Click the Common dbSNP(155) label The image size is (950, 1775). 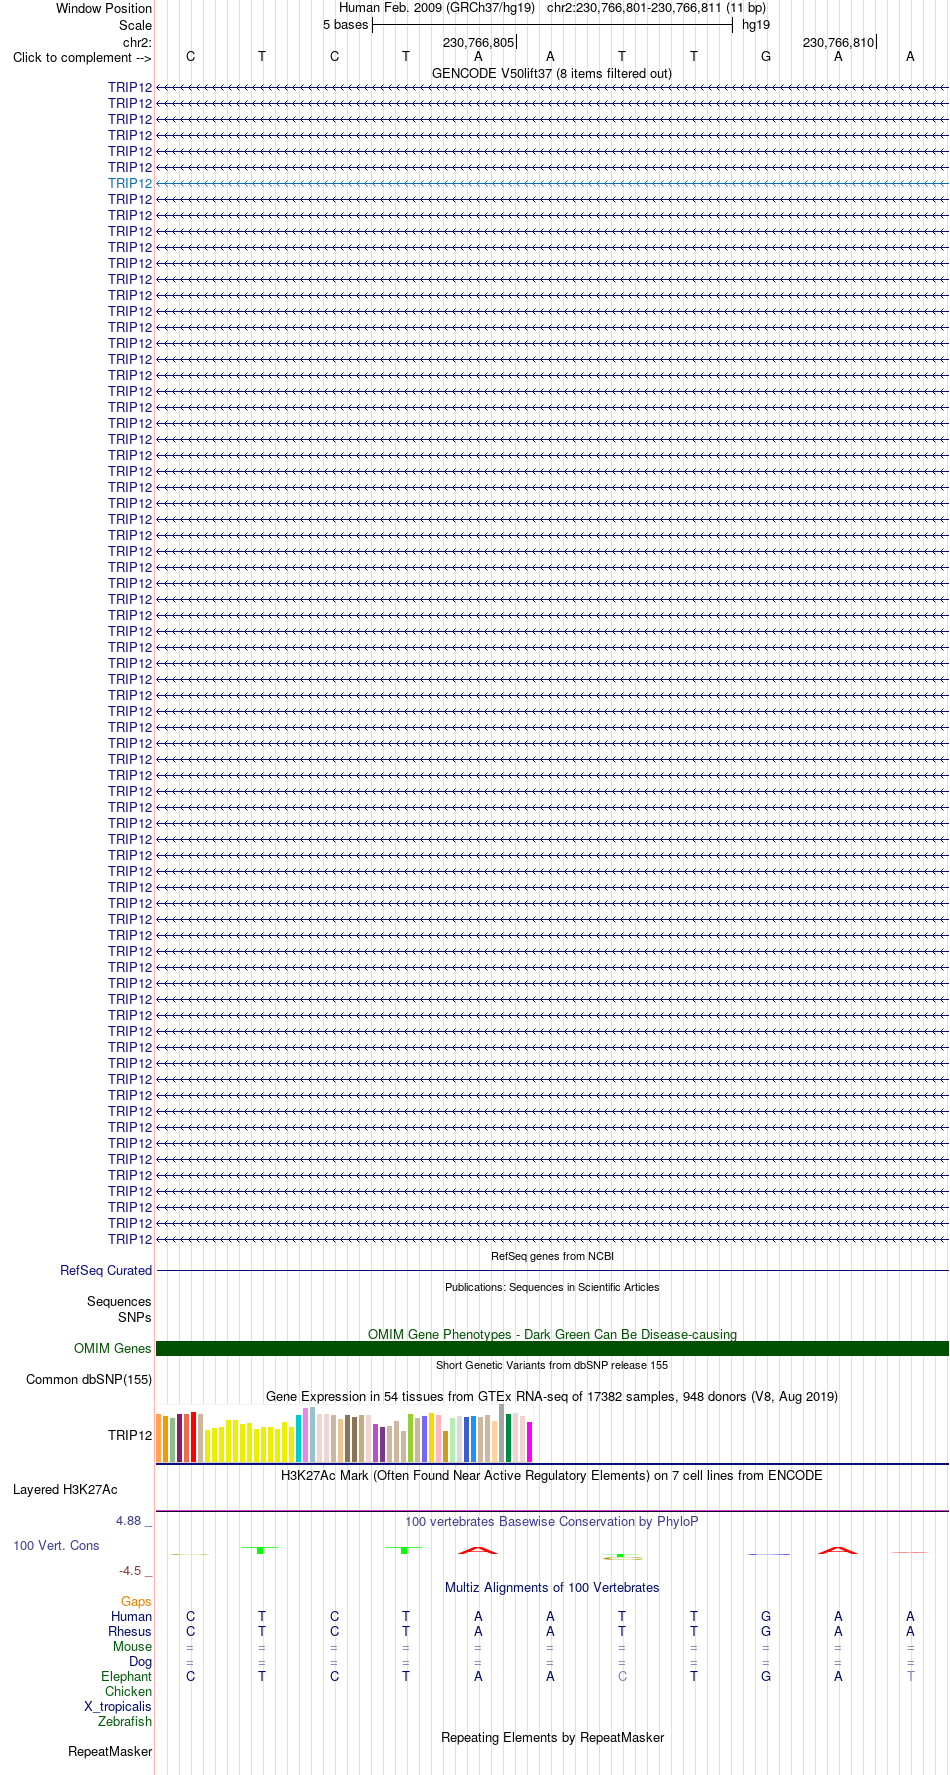89,1379
